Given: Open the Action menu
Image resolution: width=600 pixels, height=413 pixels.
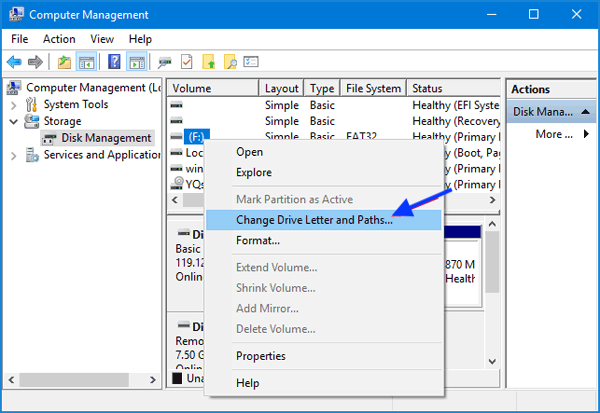Looking at the screenshot, I should pyautogui.click(x=59, y=39).
